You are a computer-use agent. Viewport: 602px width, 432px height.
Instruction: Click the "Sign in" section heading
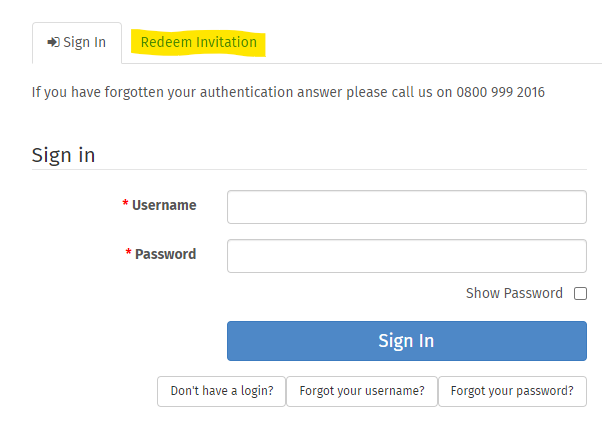tap(63, 156)
